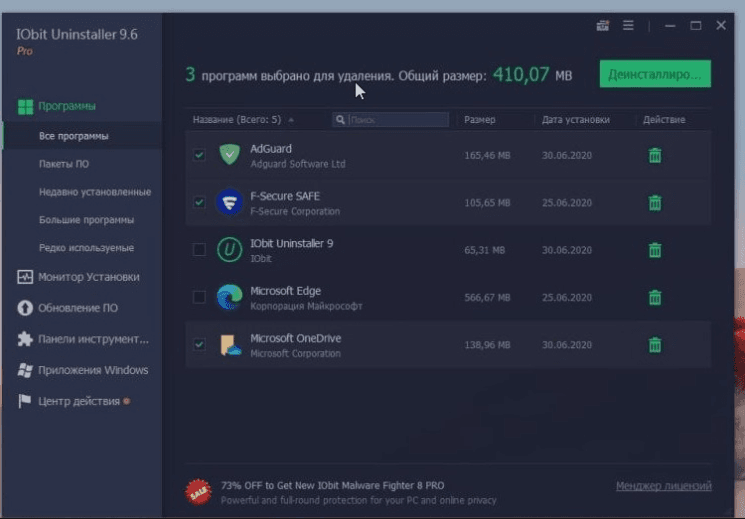The width and height of the screenshot is (745, 519).
Task: Click the 65,31 MB size value
Action: [x=484, y=250]
